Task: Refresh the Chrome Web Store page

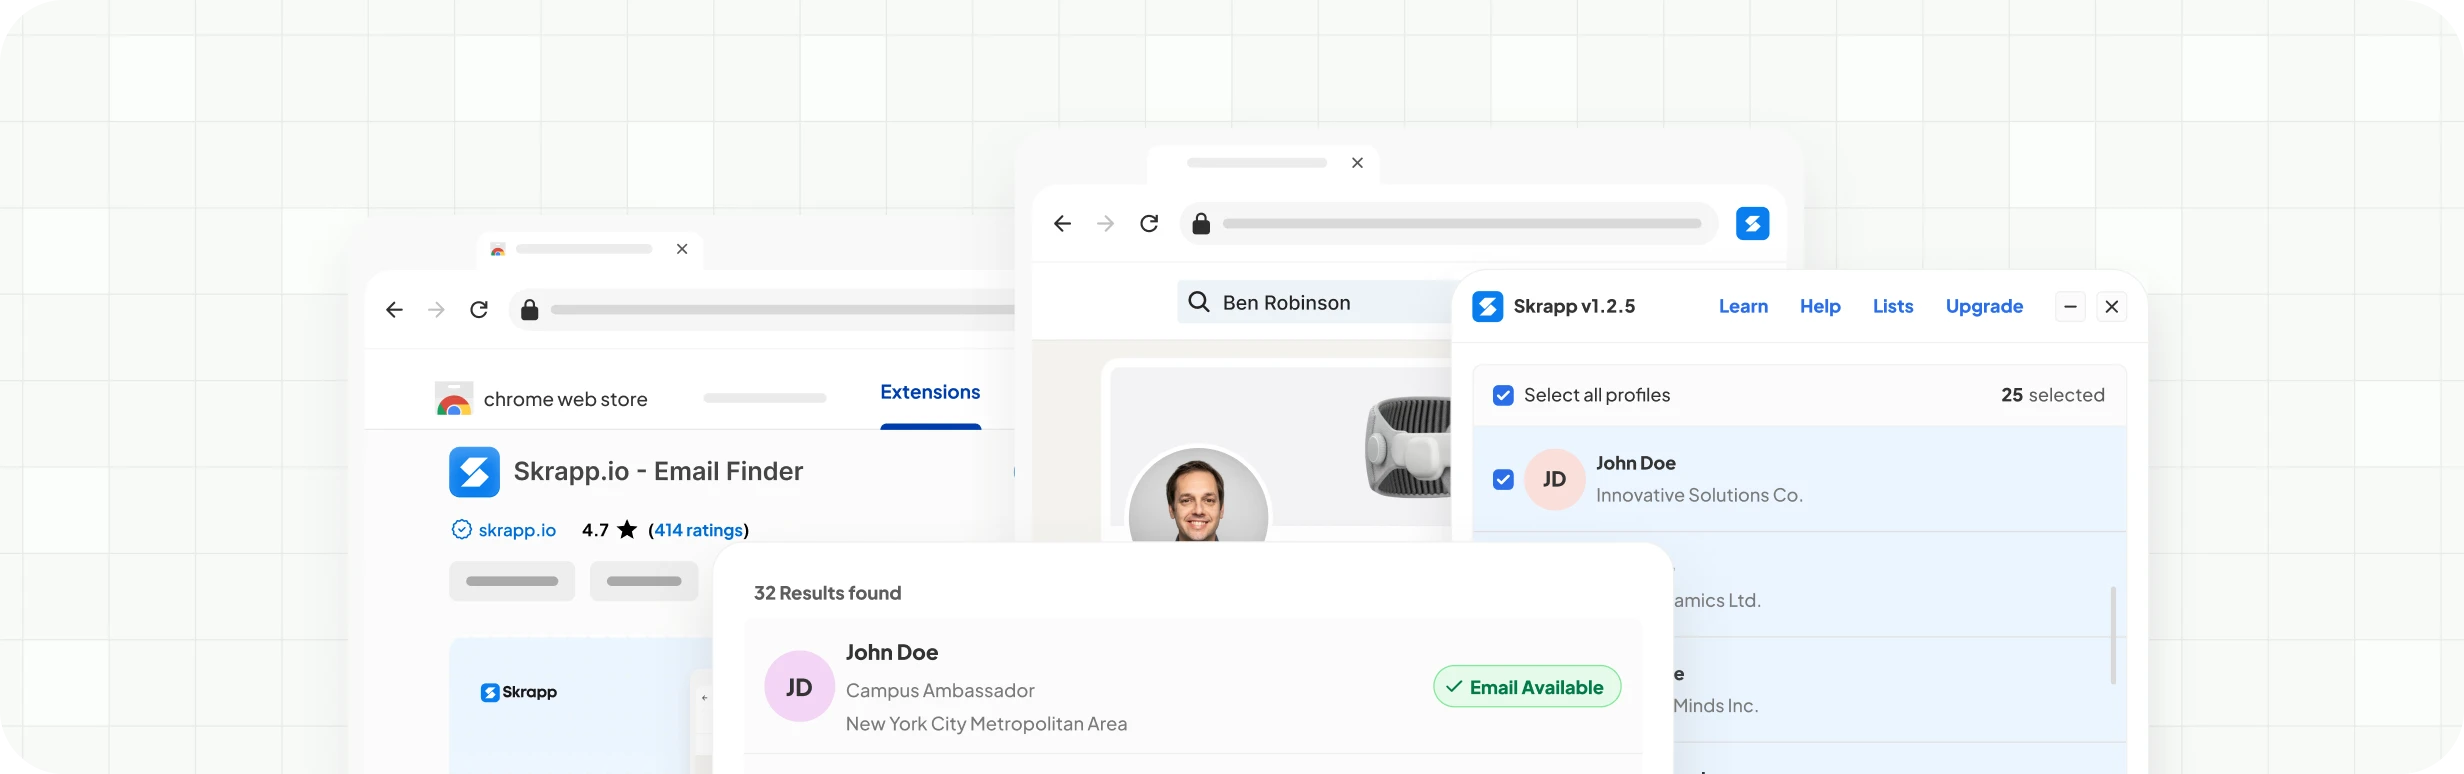Action: pyautogui.click(x=479, y=310)
